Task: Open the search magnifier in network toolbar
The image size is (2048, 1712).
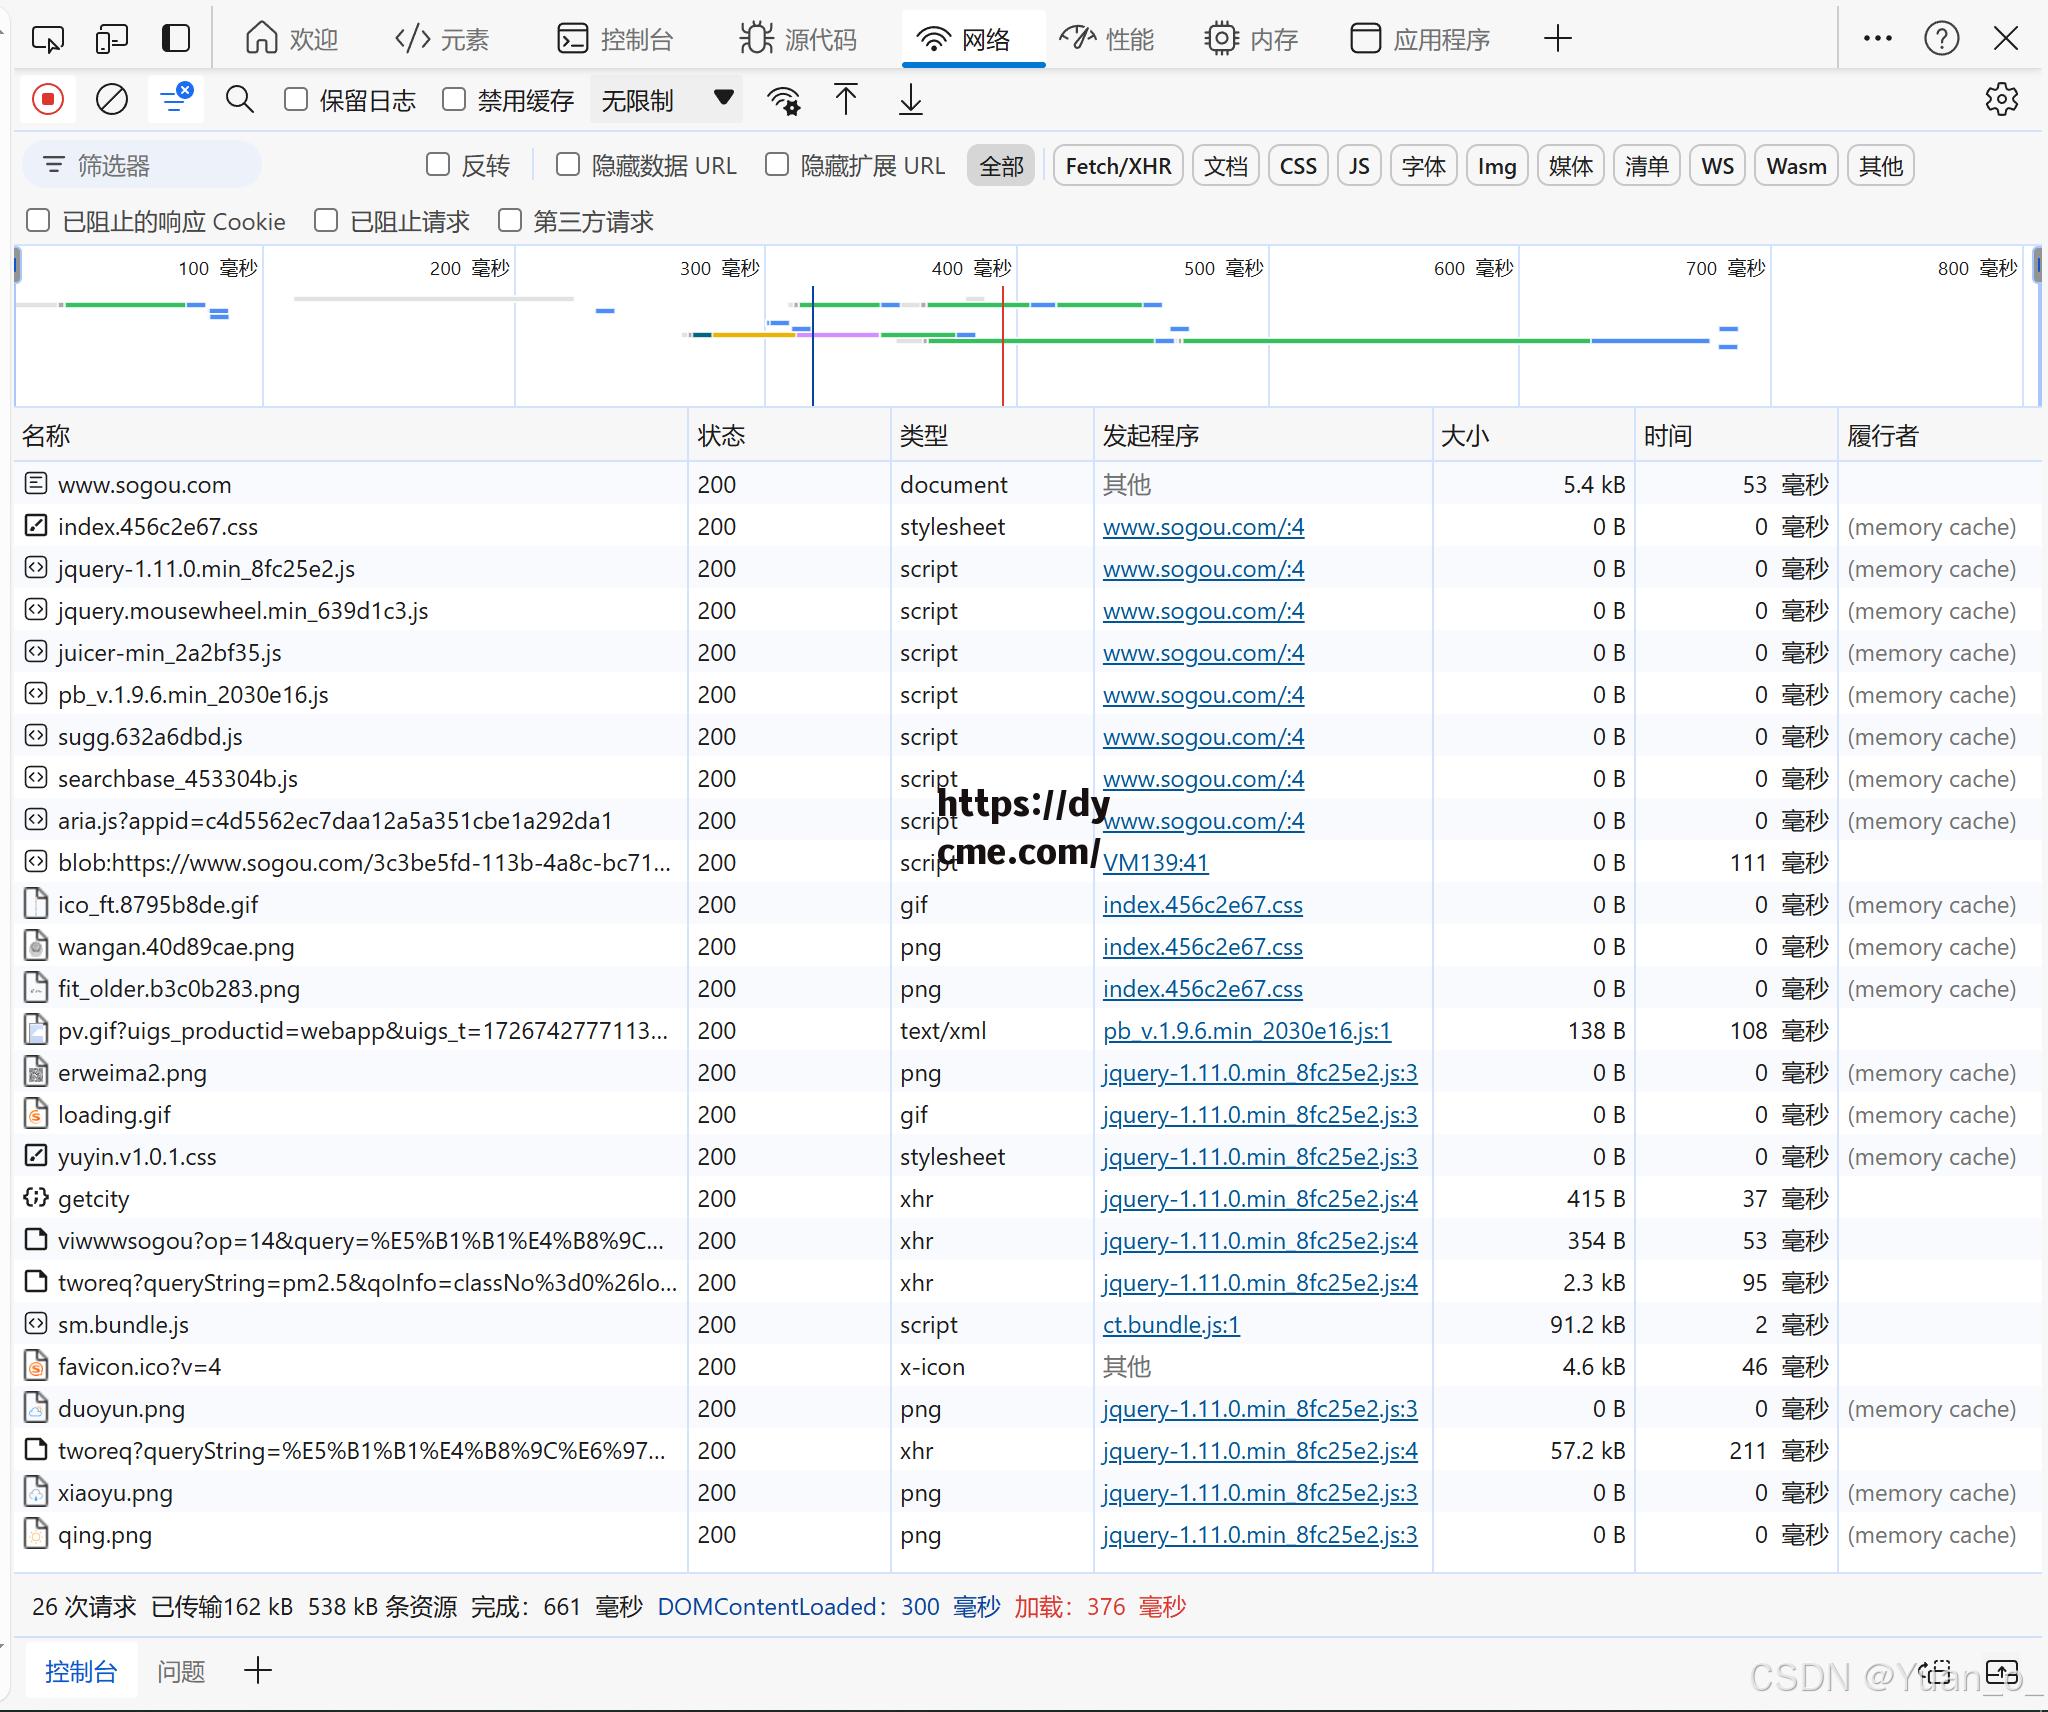Action: [239, 100]
